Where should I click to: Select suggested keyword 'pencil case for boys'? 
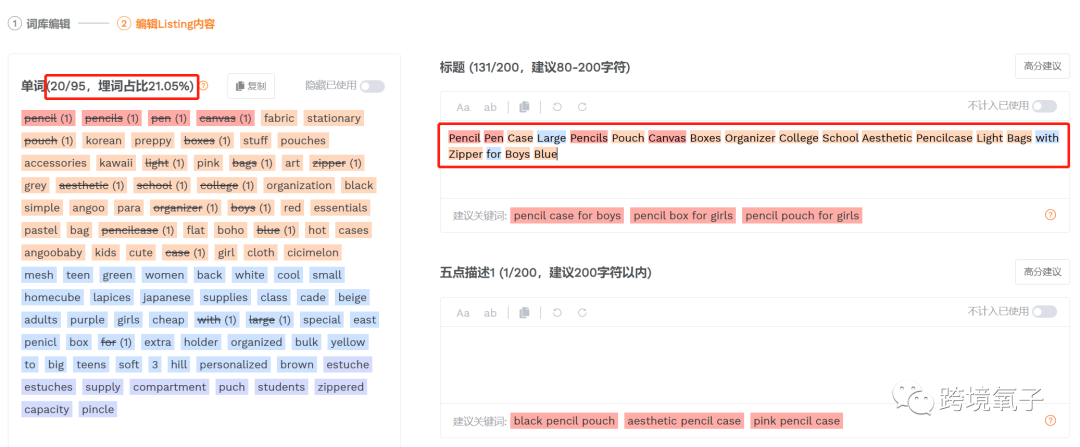pos(568,216)
